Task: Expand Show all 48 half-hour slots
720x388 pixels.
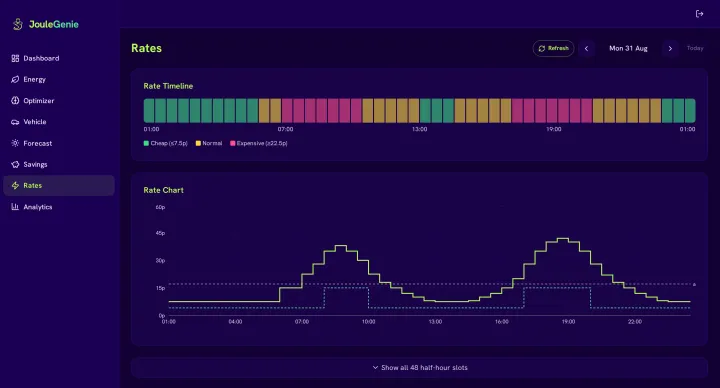Action: pyautogui.click(x=419, y=367)
